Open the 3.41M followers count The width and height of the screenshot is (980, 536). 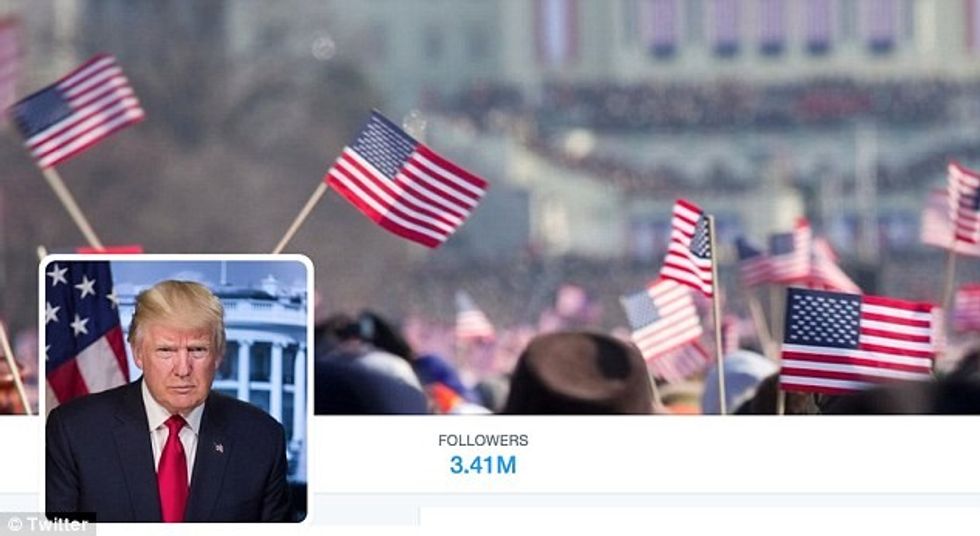pyautogui.click(x=483, y=465)
